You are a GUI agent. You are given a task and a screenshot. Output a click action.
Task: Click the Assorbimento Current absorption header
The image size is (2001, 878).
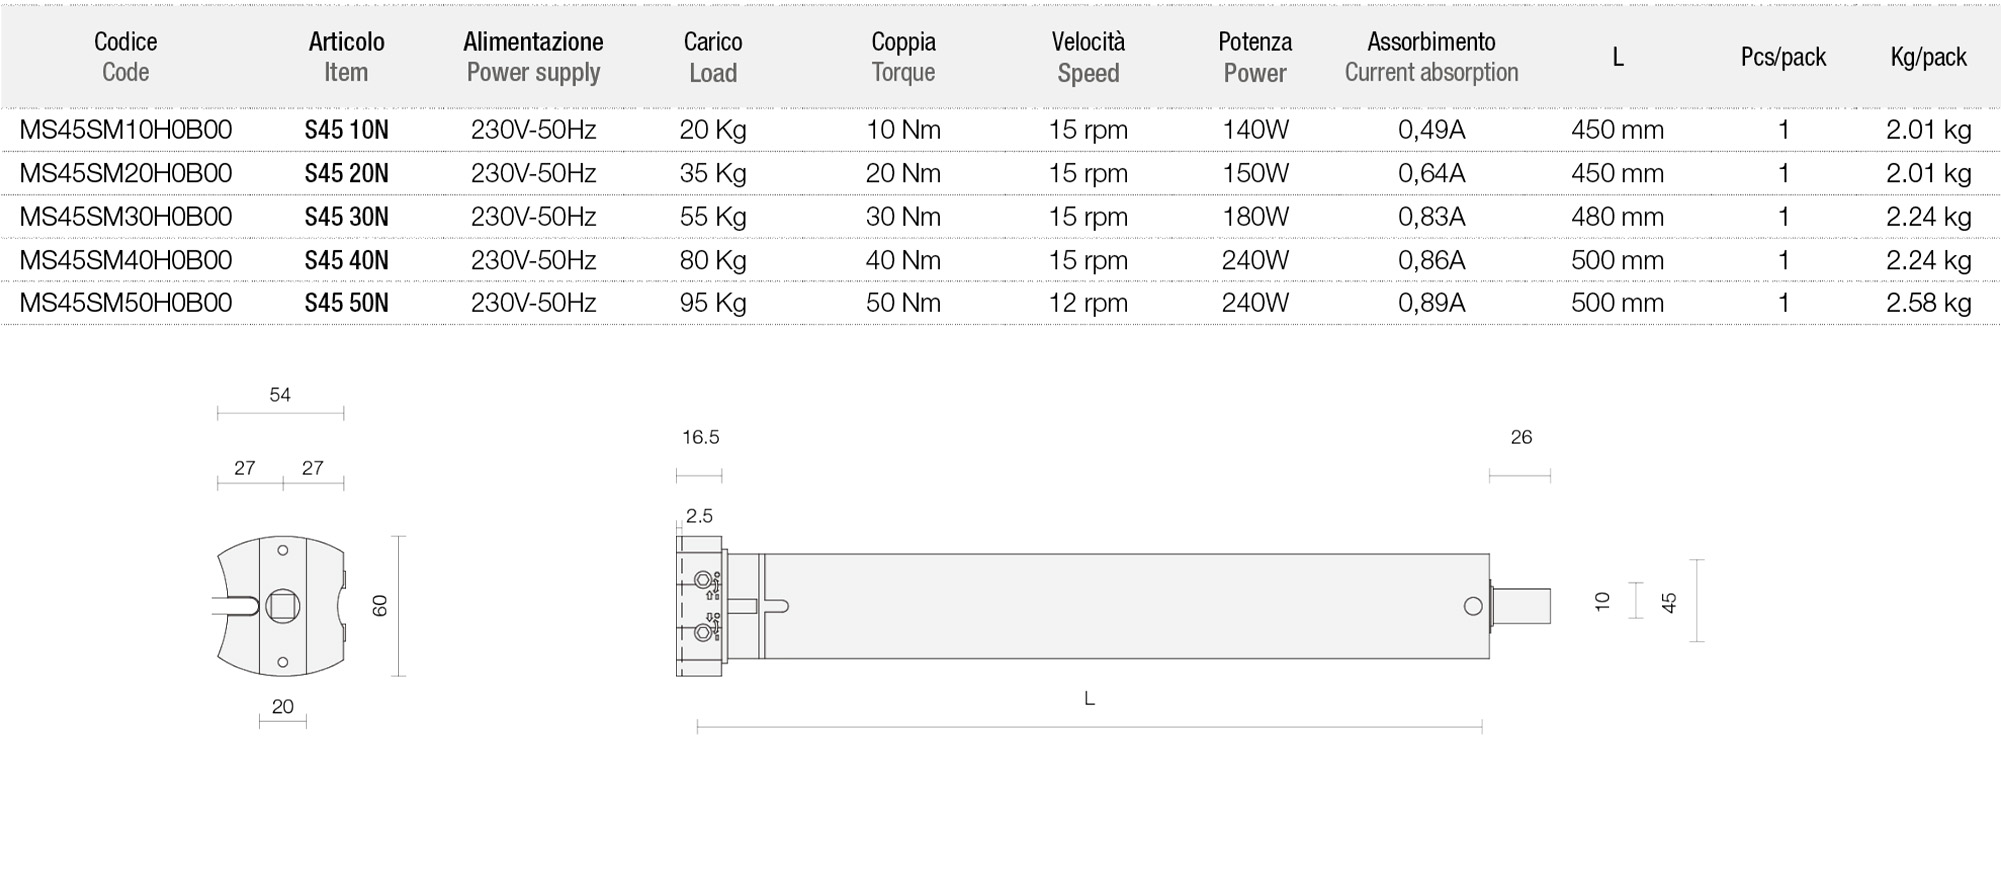pos(1431,57)
